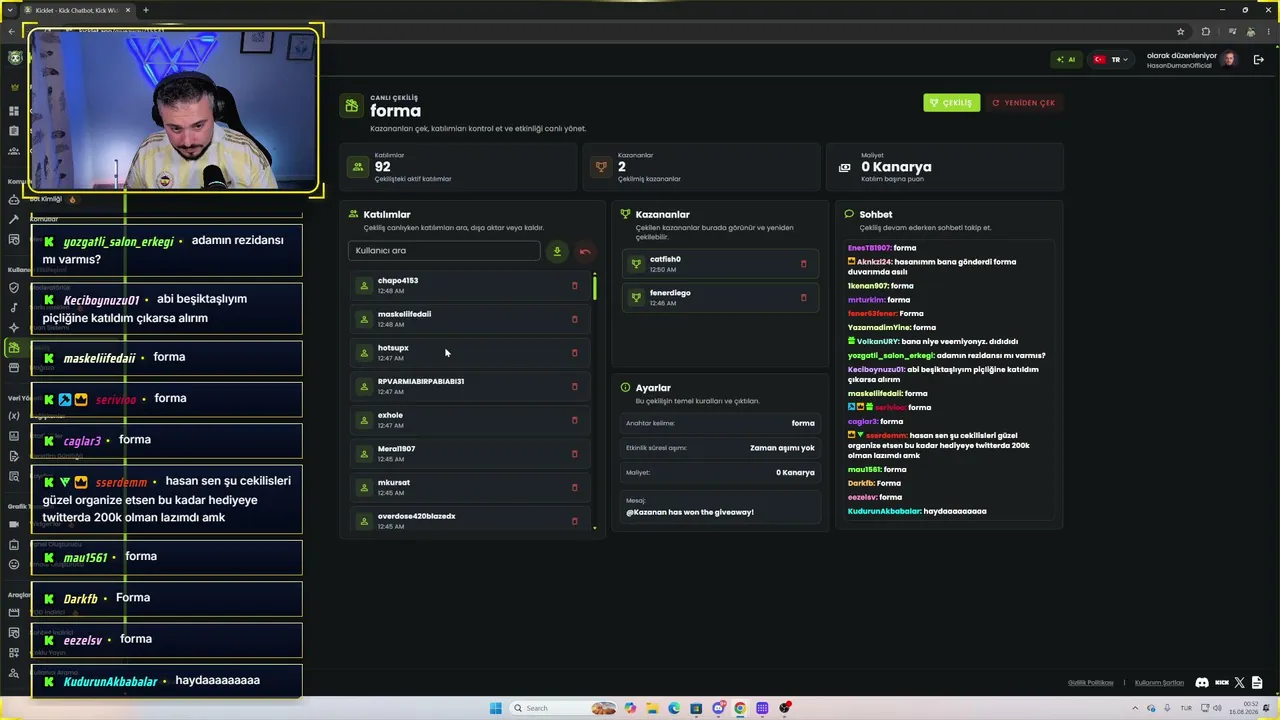Select winner name fenerdiego
Viewport: 1280px width, 720px height.
click(x=670, y=293)
